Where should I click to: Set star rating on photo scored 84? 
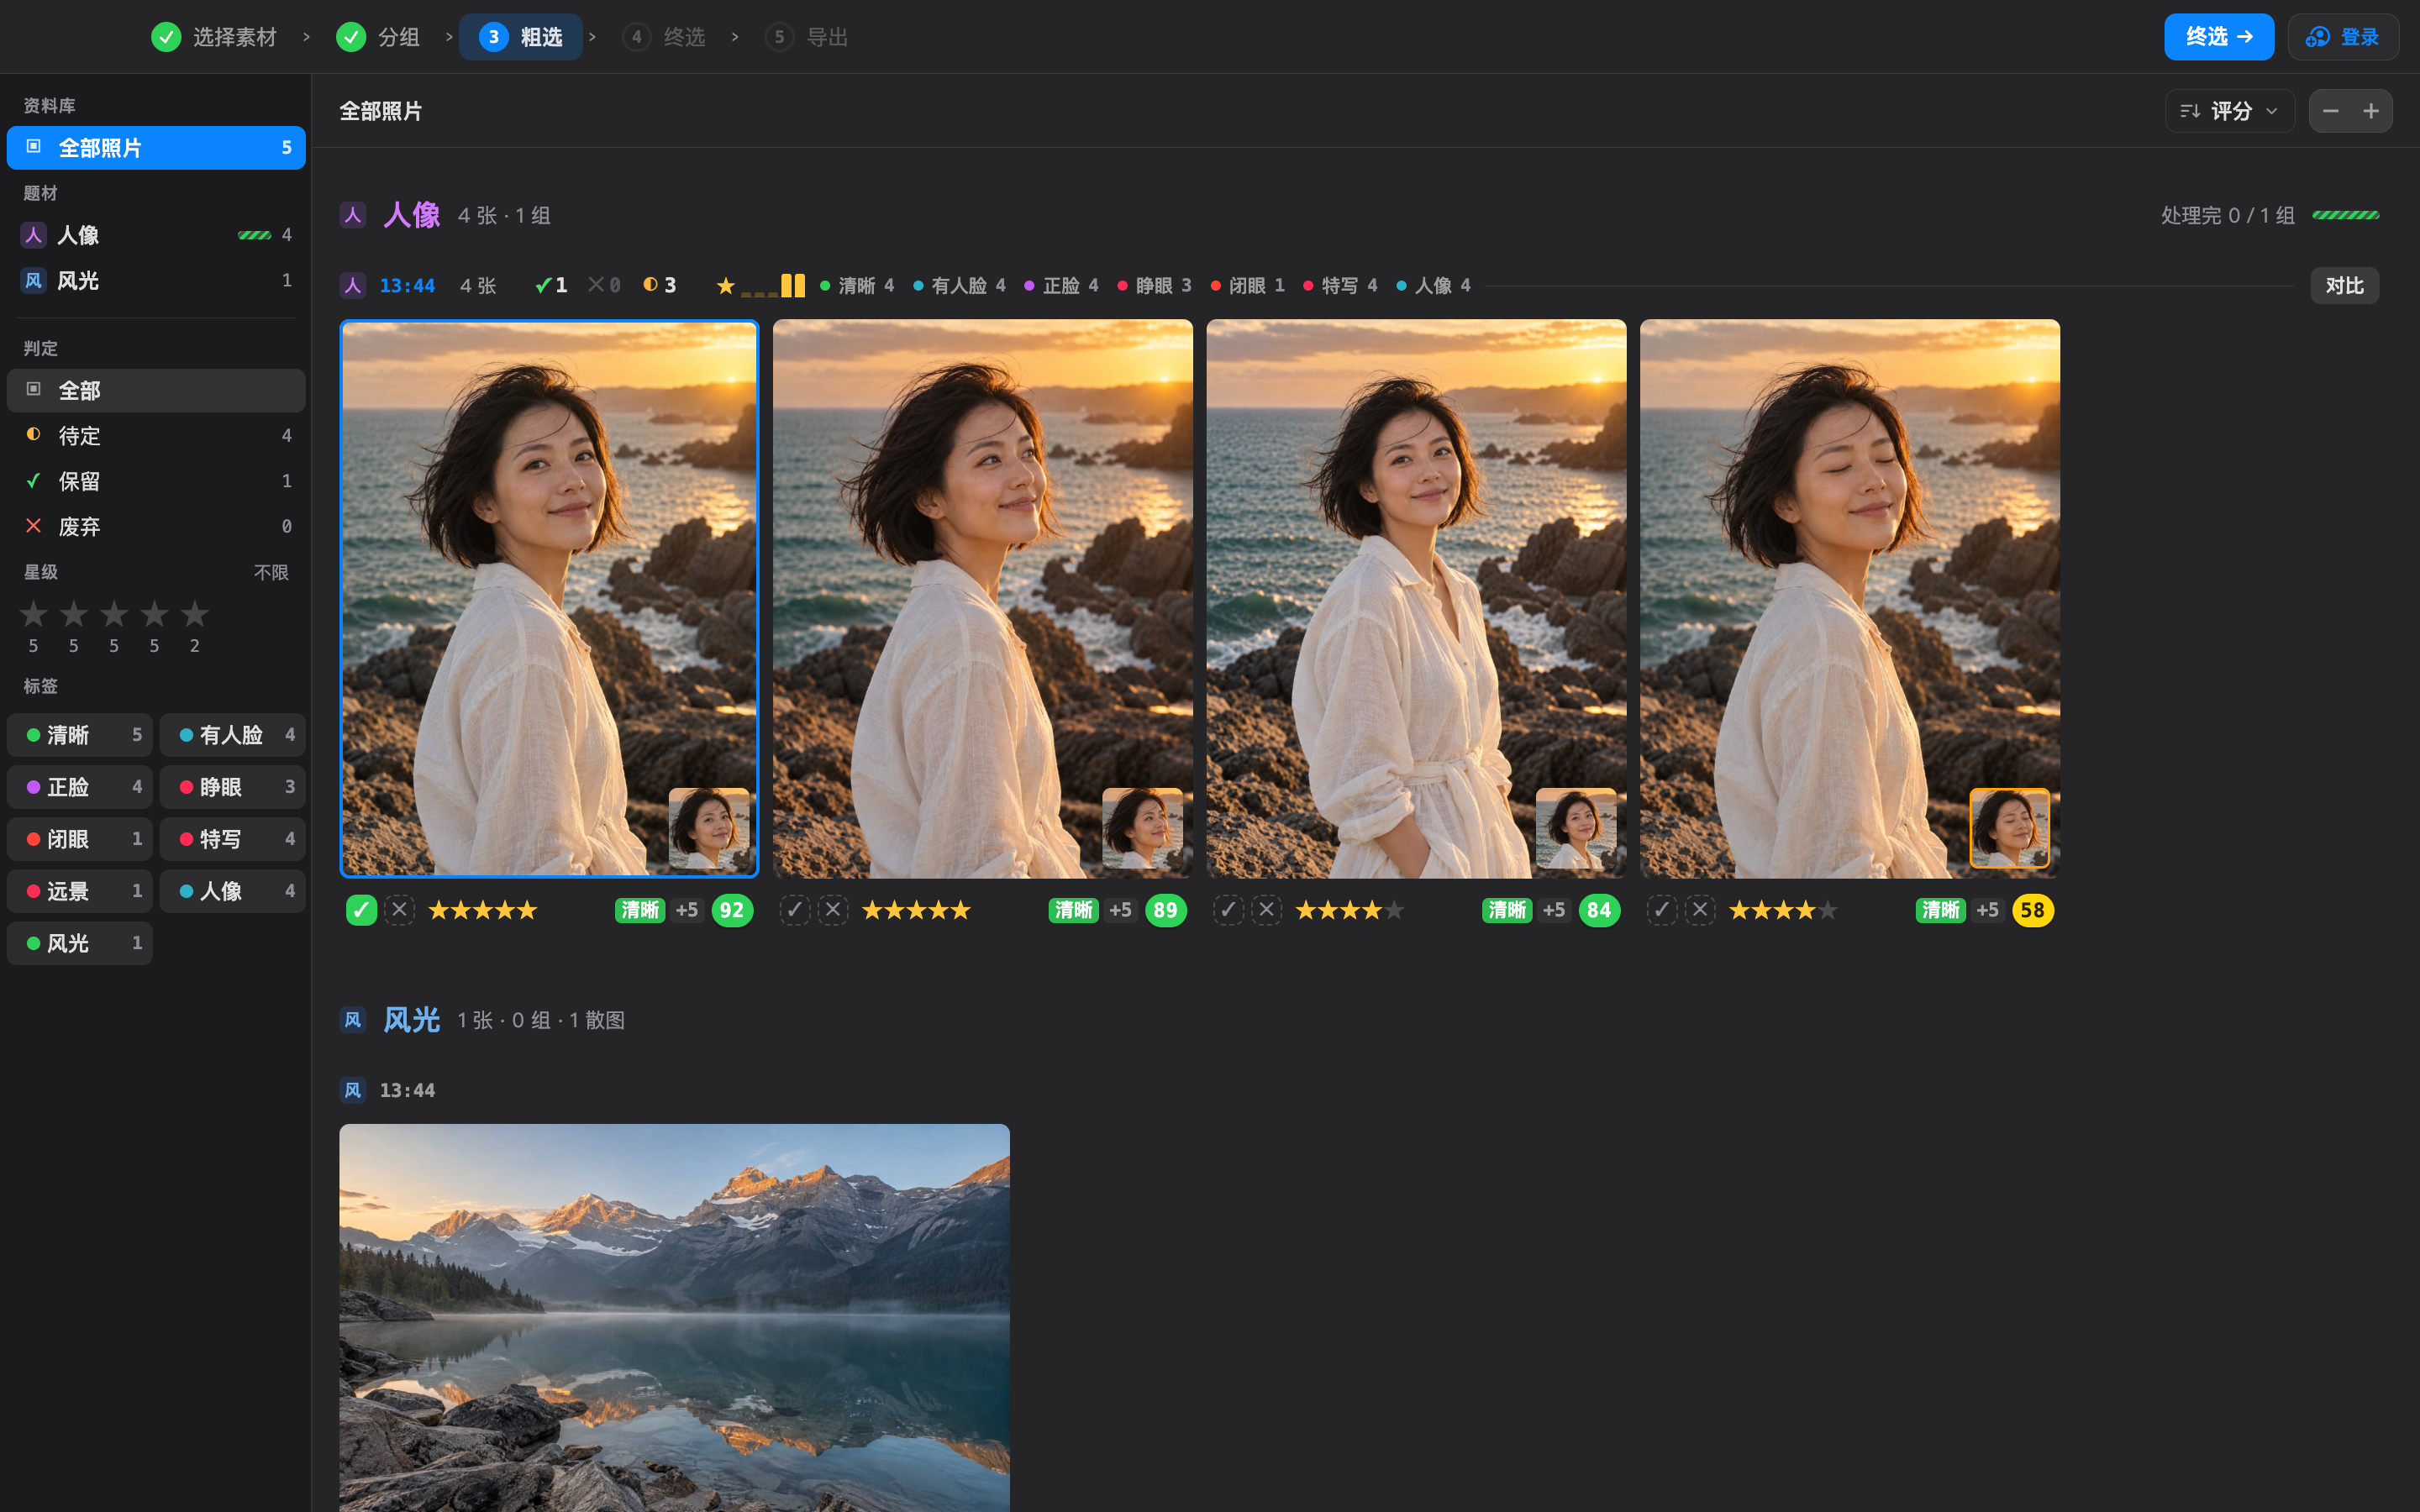[1350, 910]
